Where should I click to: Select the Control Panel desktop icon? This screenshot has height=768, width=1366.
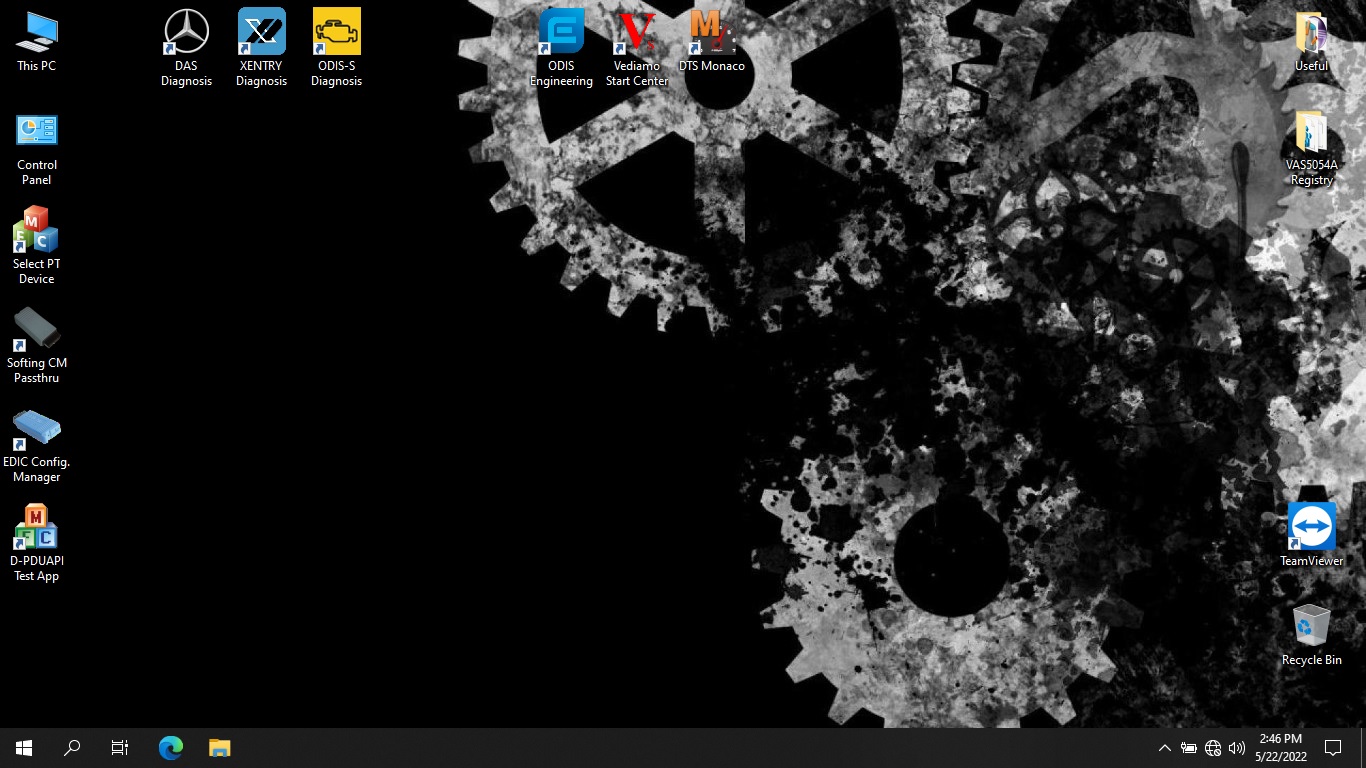37,147
